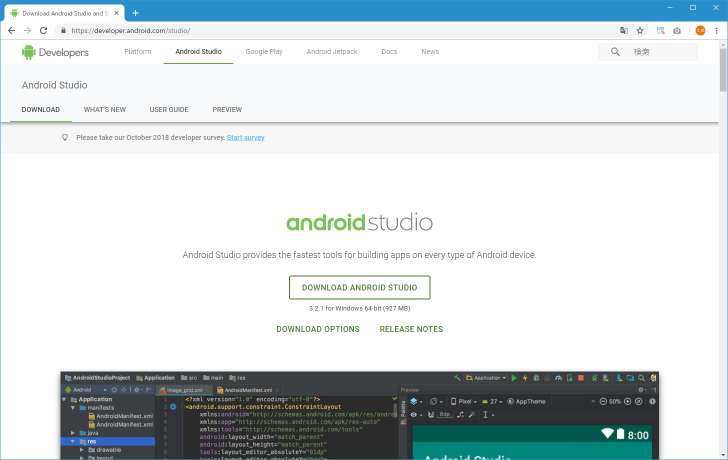Click the android studio wordmark logo

[x=359, y=222]
